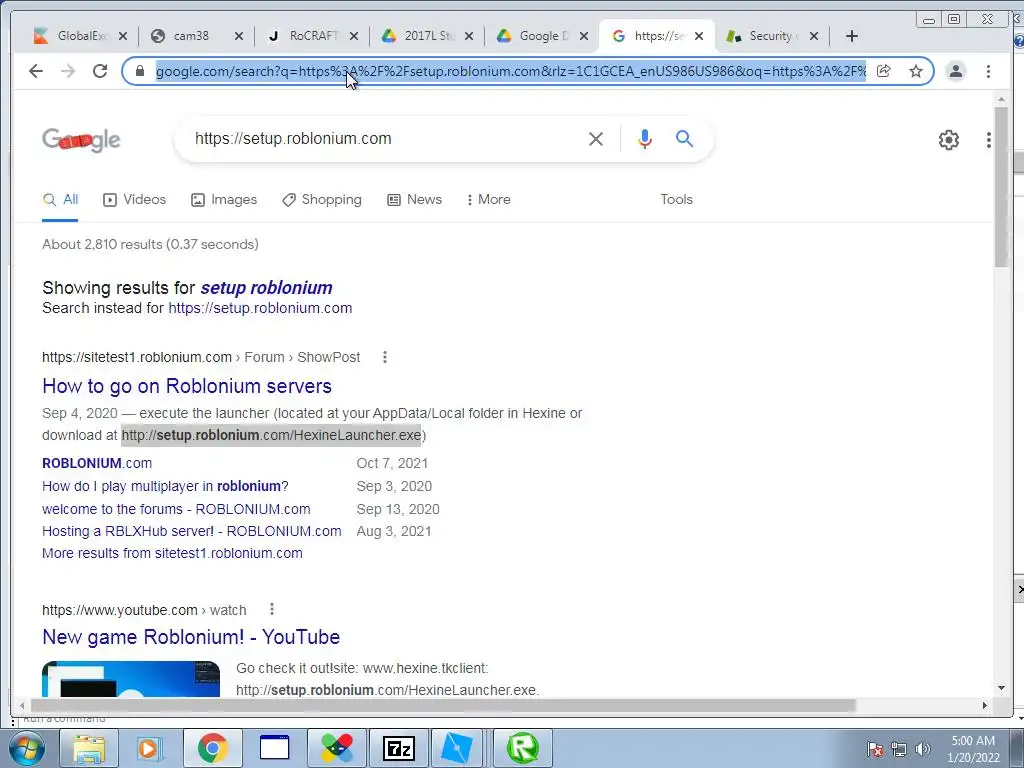Open 'New game Roblonium! - YouTube' result
This screenshot has width=1024, height=768.
pyautogui.click(x=191, y=637)
